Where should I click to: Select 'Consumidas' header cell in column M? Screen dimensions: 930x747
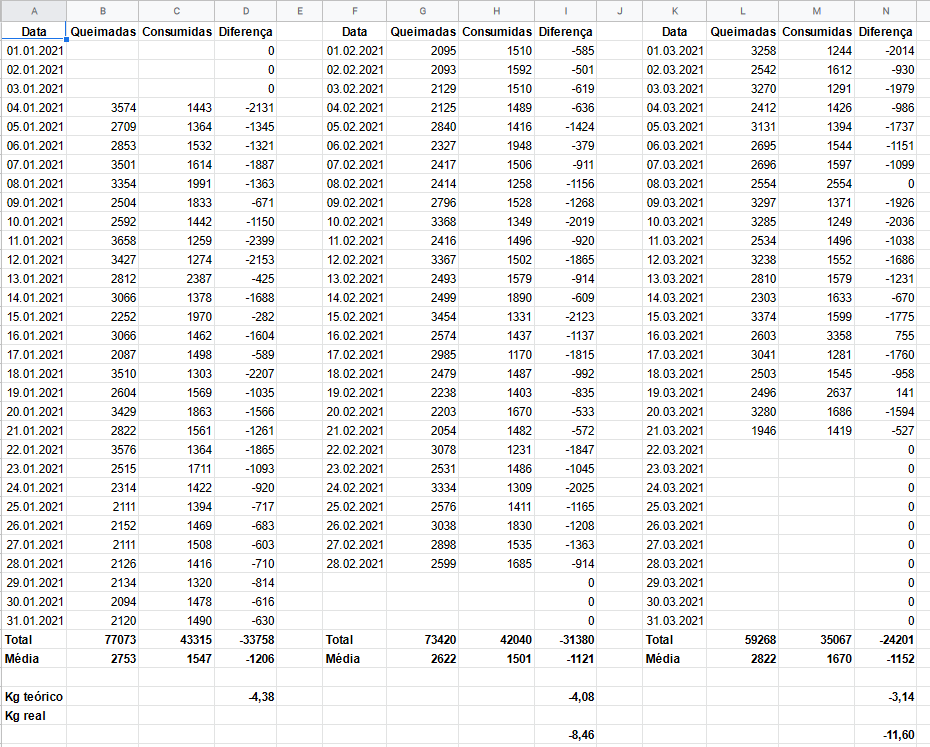coord(816,32)
